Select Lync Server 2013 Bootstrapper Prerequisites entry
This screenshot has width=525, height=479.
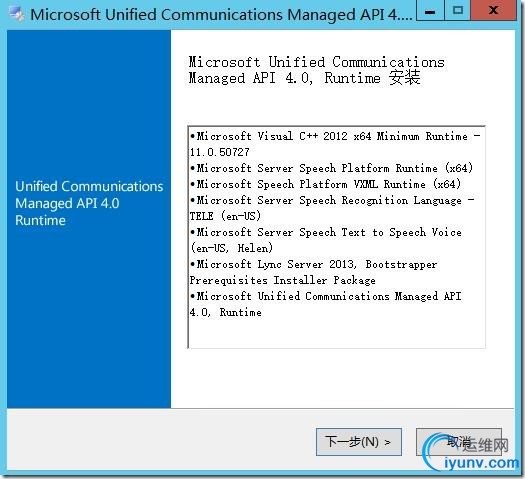pos(313,272)
